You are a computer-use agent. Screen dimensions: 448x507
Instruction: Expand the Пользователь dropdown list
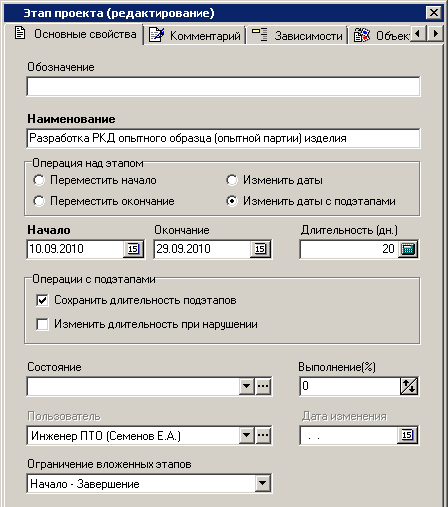(247, 435)
